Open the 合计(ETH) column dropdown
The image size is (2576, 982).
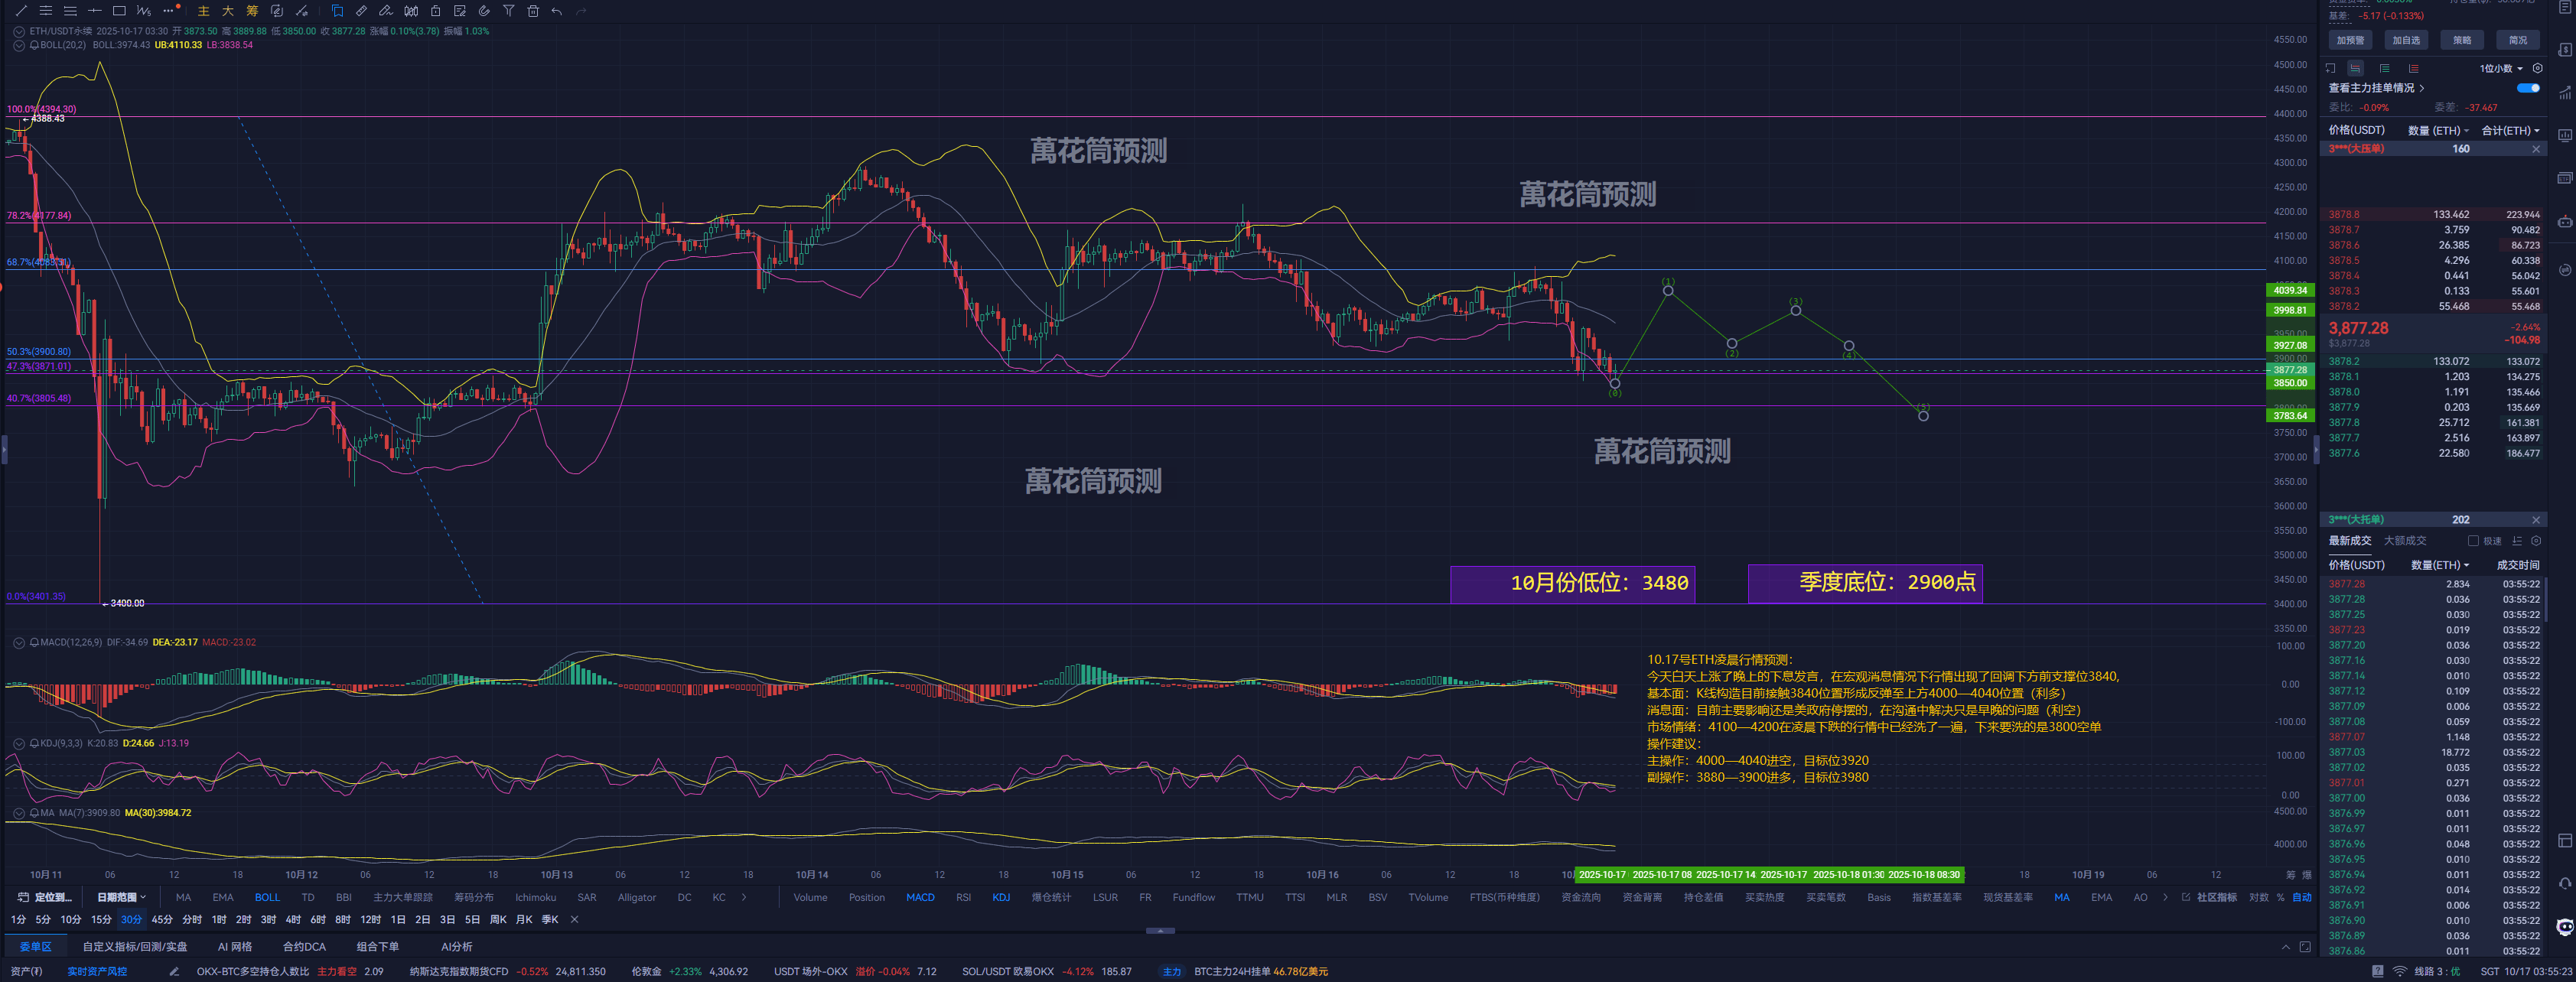[x=2510, y=131]
